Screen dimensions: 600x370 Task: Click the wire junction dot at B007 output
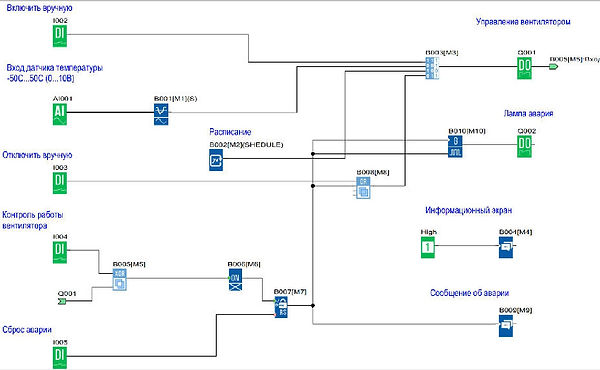pos(313,306)
